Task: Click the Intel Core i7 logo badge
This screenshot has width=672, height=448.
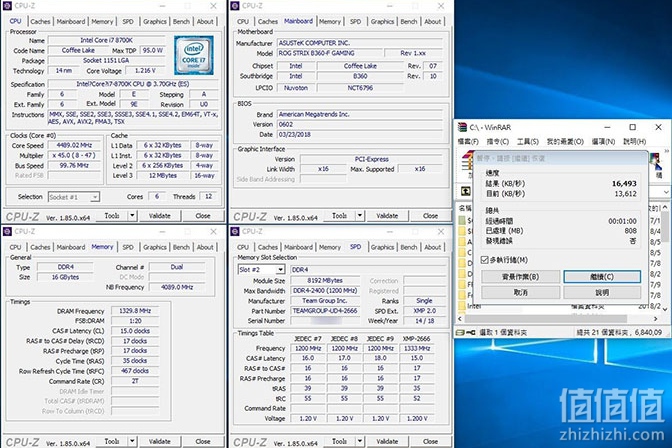Action: (x=193, y=55)
